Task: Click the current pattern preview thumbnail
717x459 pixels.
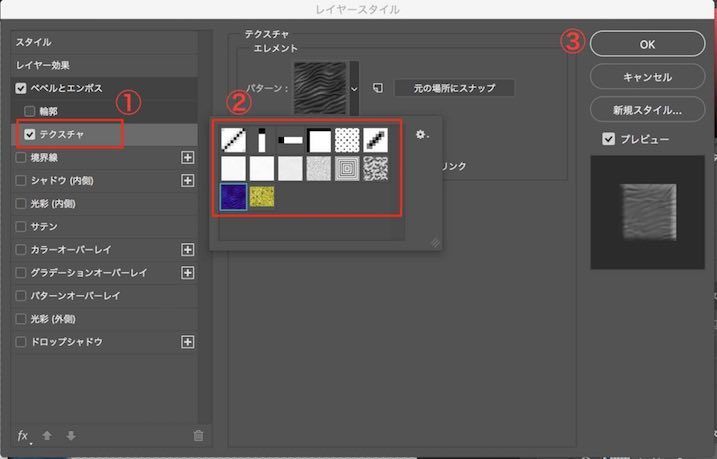Action: pos(320,88)
